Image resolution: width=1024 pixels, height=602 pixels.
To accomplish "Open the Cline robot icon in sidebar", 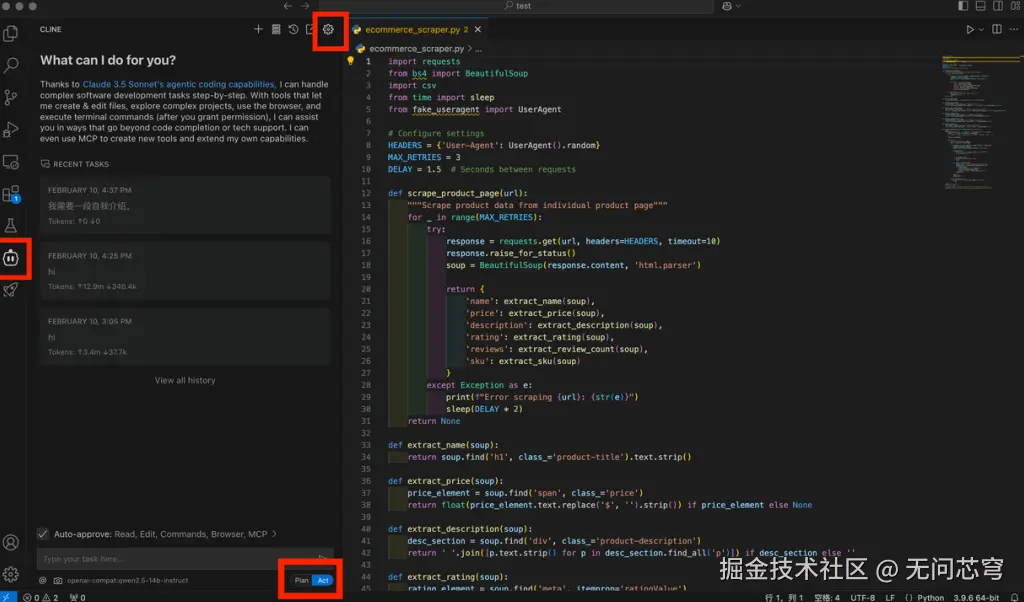I will pos(10,258).
